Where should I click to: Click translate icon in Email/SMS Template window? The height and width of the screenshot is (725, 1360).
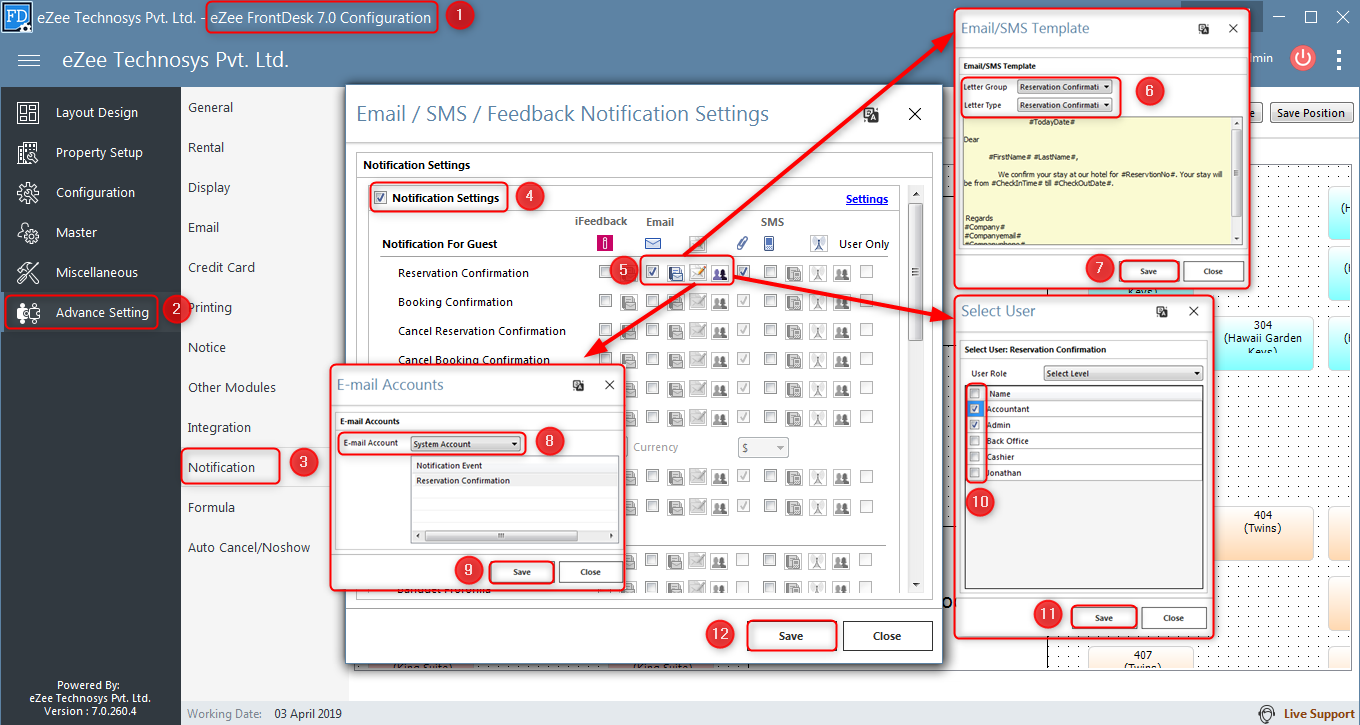pyautogui.click(x=1204, y=29)
